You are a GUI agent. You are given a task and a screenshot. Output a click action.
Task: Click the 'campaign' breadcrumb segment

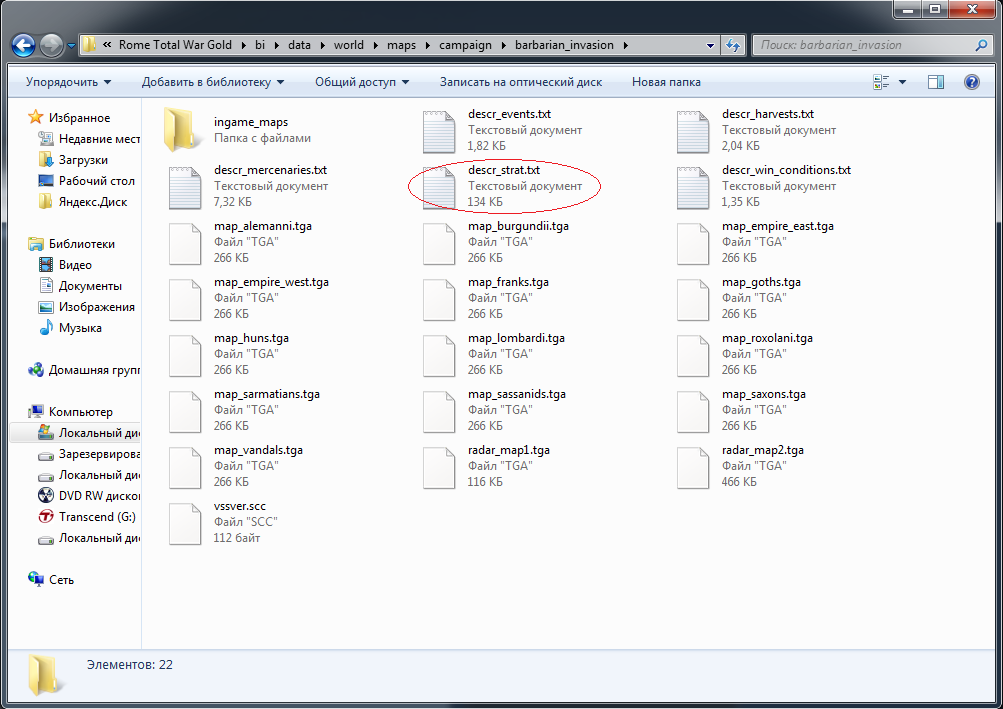pyautogui.click(x=466, y=45)
